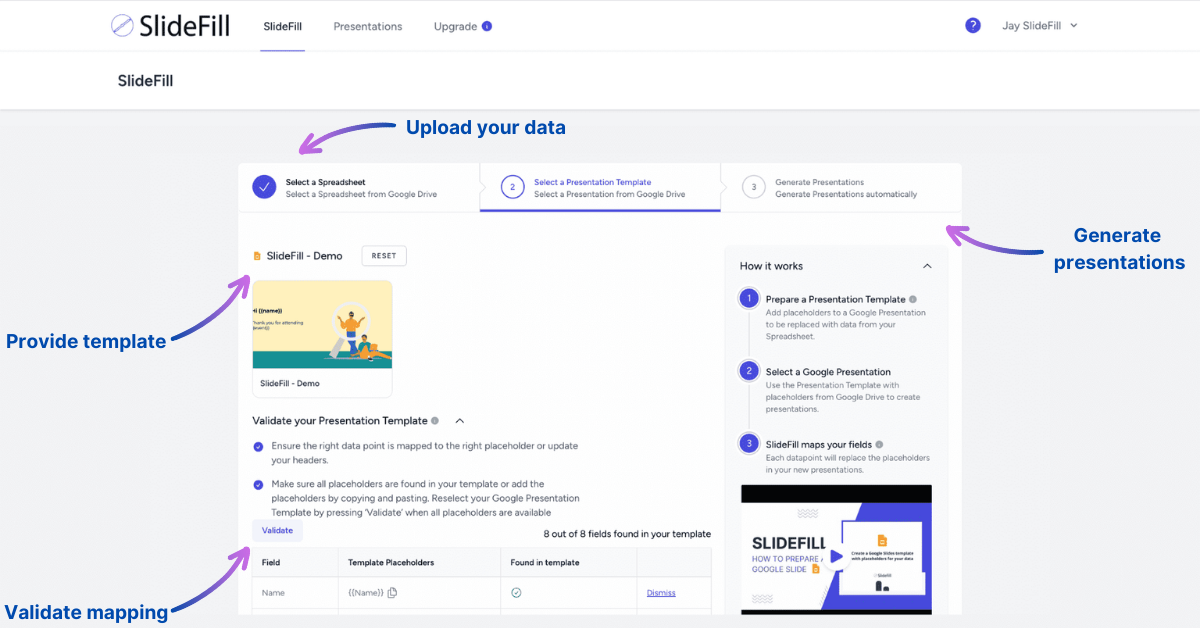Collapse the Validate your Presentation Template section
Screen dimensions: 1200x628
(x=460, y=421)
